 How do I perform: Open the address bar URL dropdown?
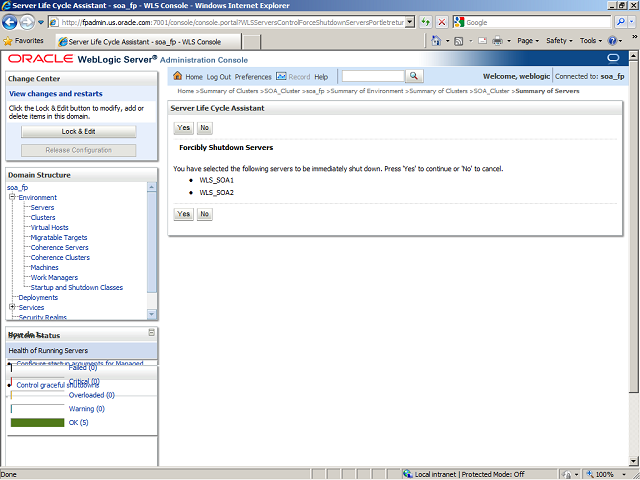(x=410, y=21)
